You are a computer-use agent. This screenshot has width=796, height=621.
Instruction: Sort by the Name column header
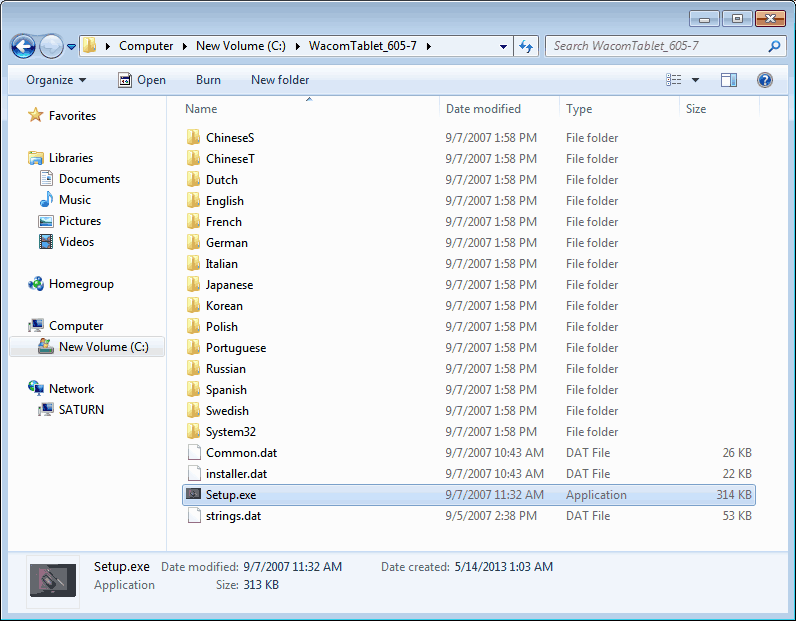(309, 109)
